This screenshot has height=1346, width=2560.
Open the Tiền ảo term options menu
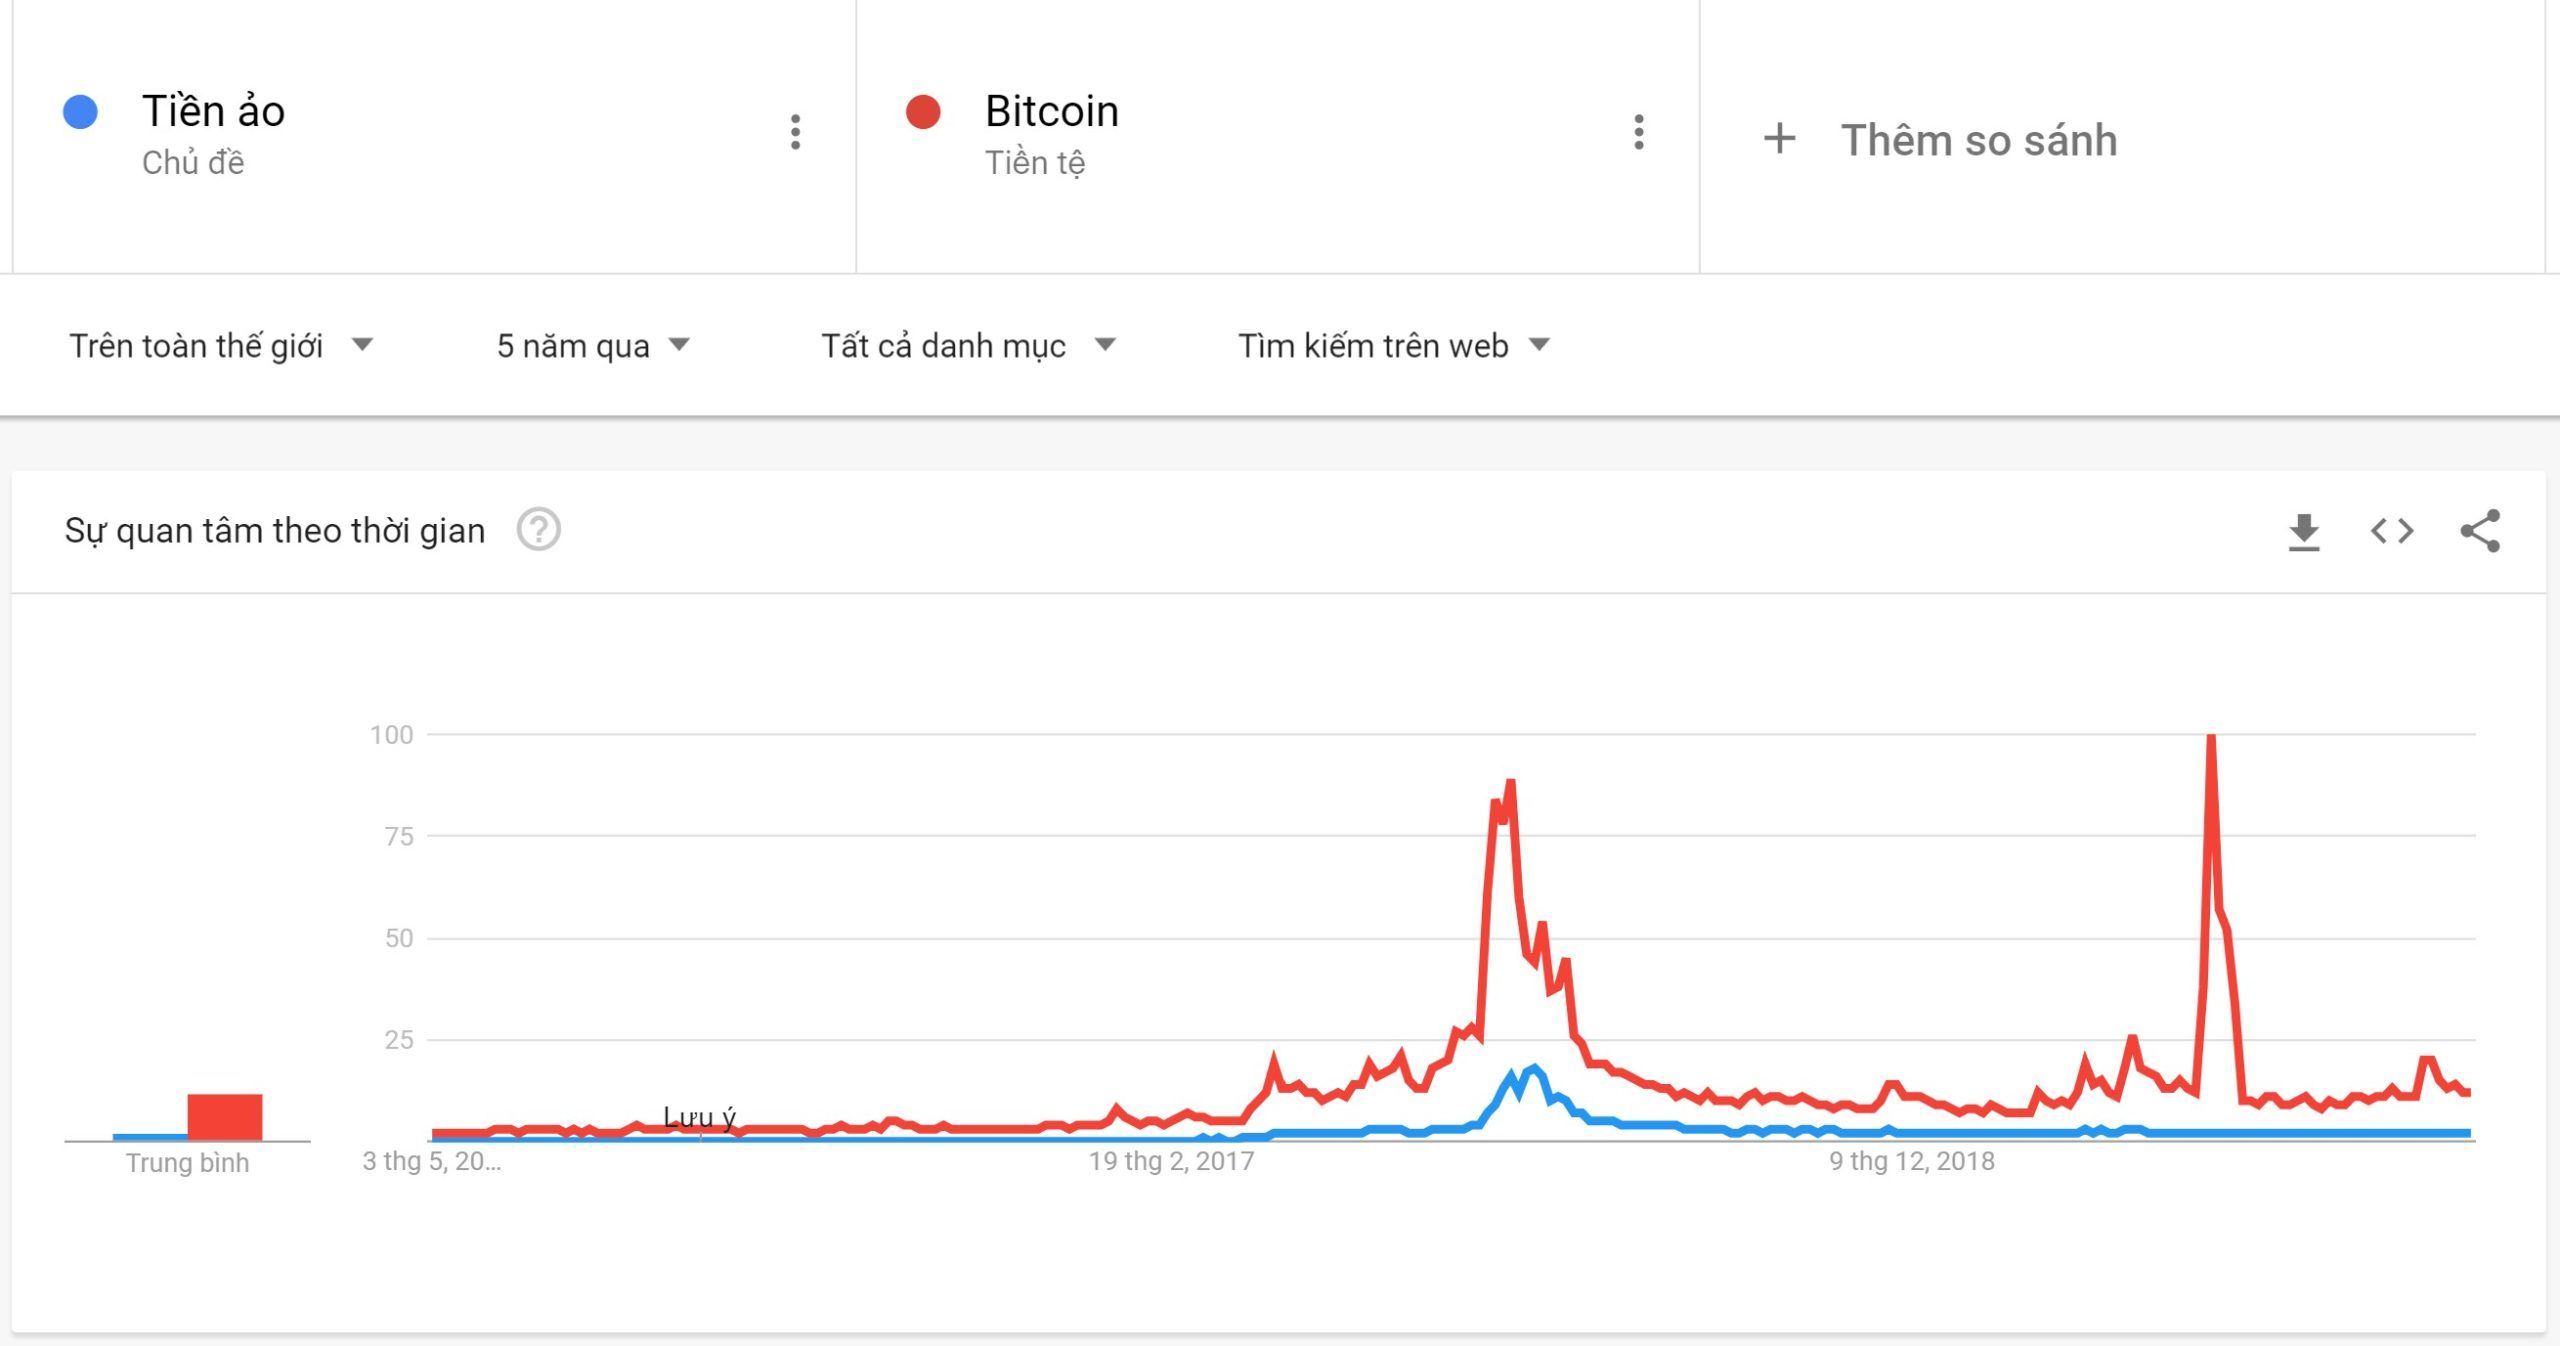click(795, 132)
